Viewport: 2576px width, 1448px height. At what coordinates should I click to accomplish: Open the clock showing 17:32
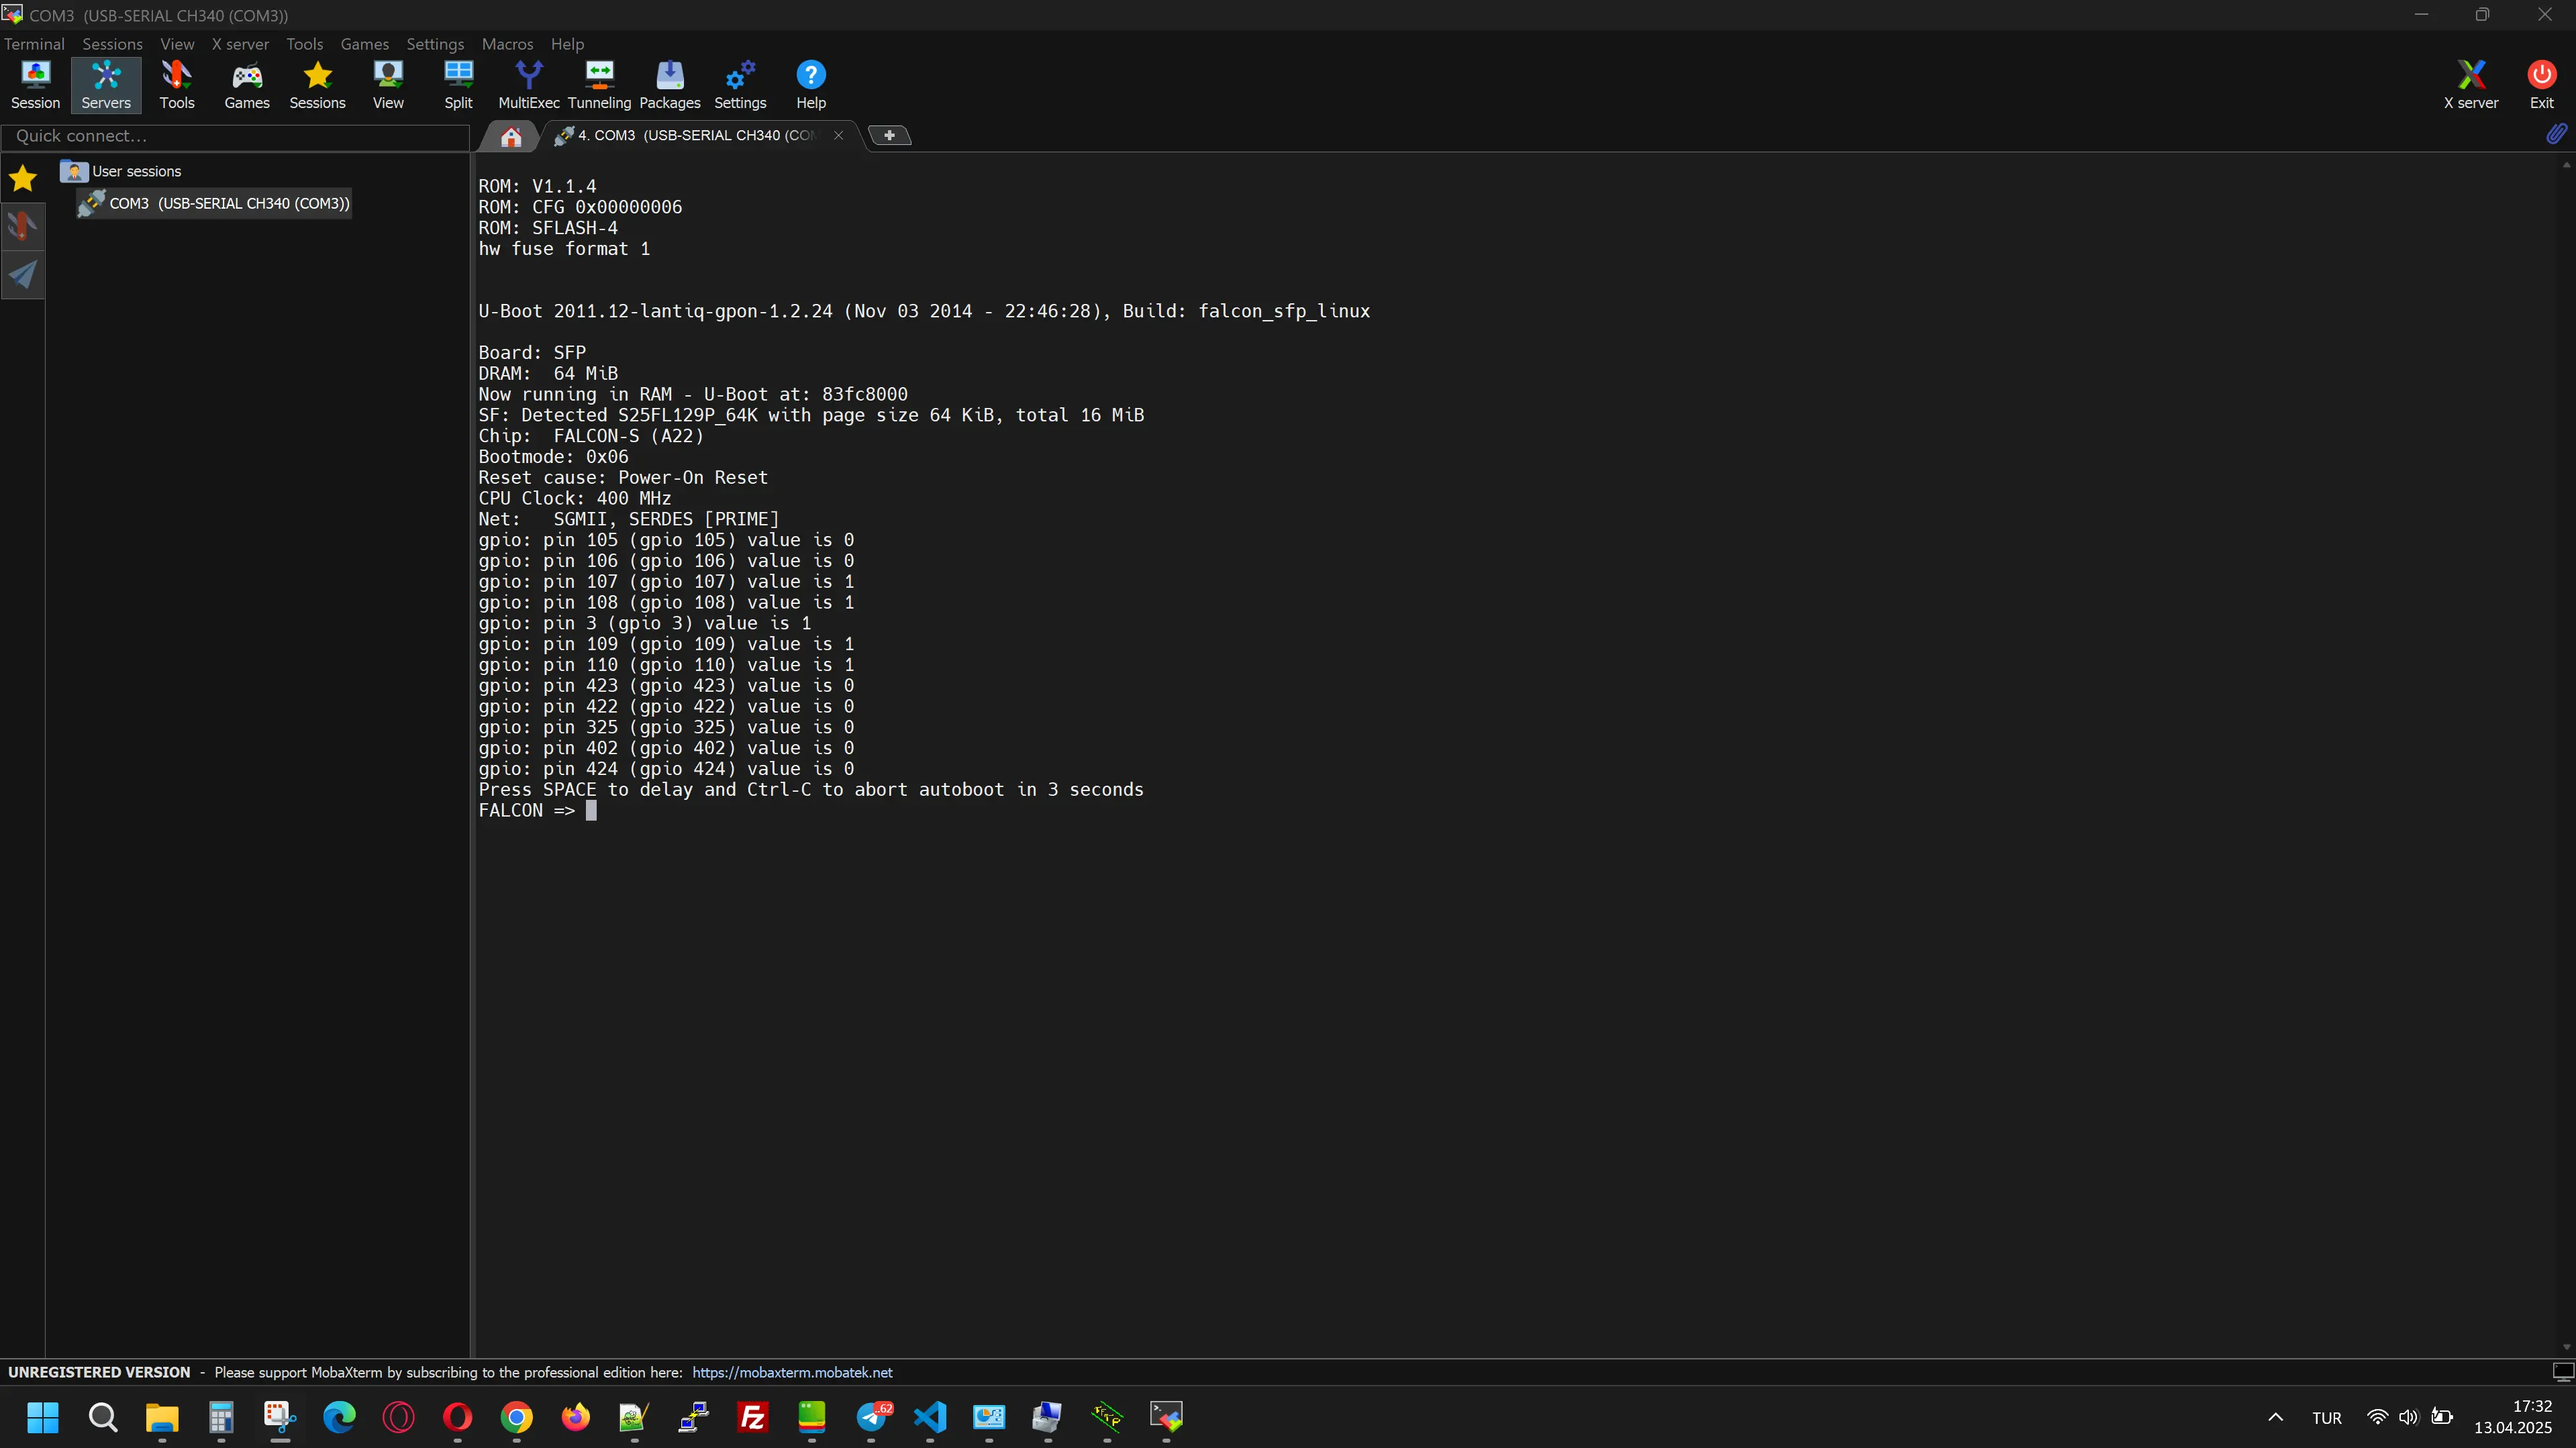[x=2512, y=1417]
